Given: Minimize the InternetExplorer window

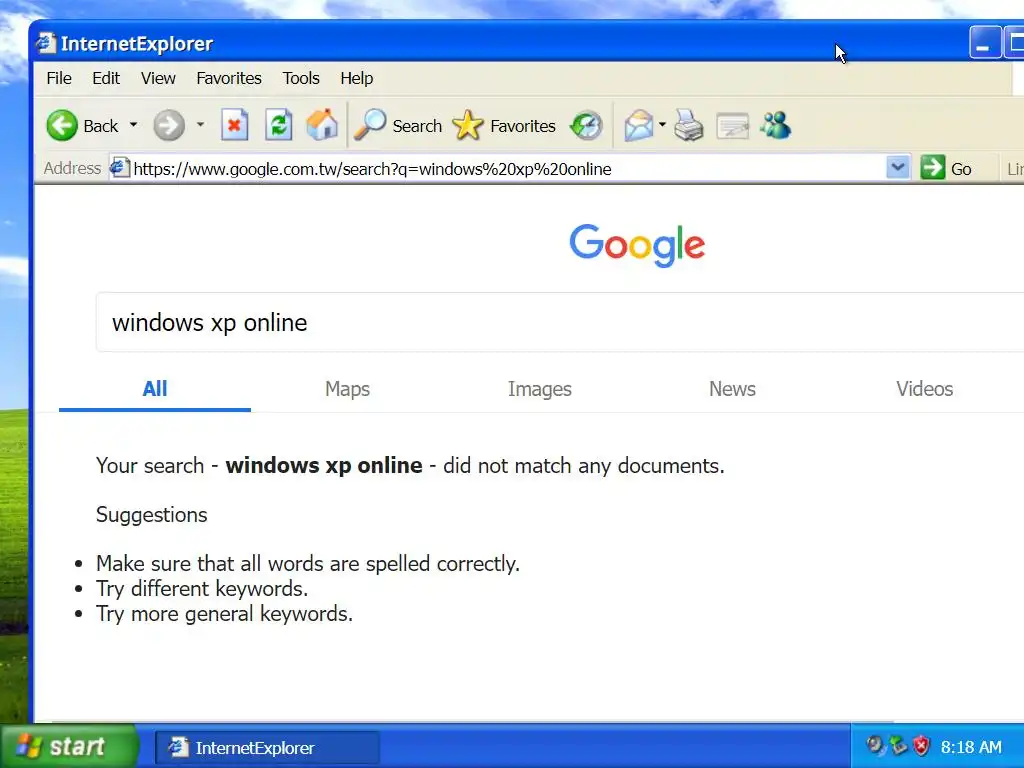Looking at the screenshot, I should [x=985, y=43].
